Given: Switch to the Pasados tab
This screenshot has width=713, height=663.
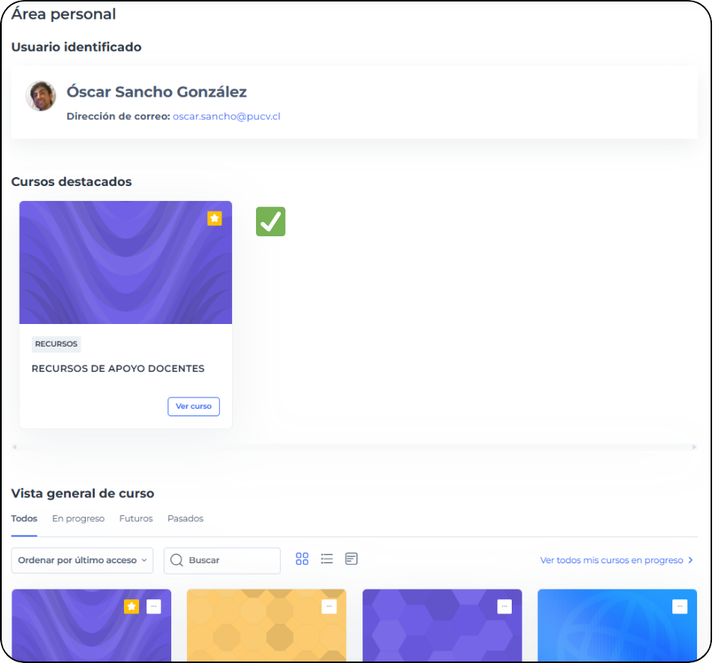Looking at the screenshot, I should point(185,518).
